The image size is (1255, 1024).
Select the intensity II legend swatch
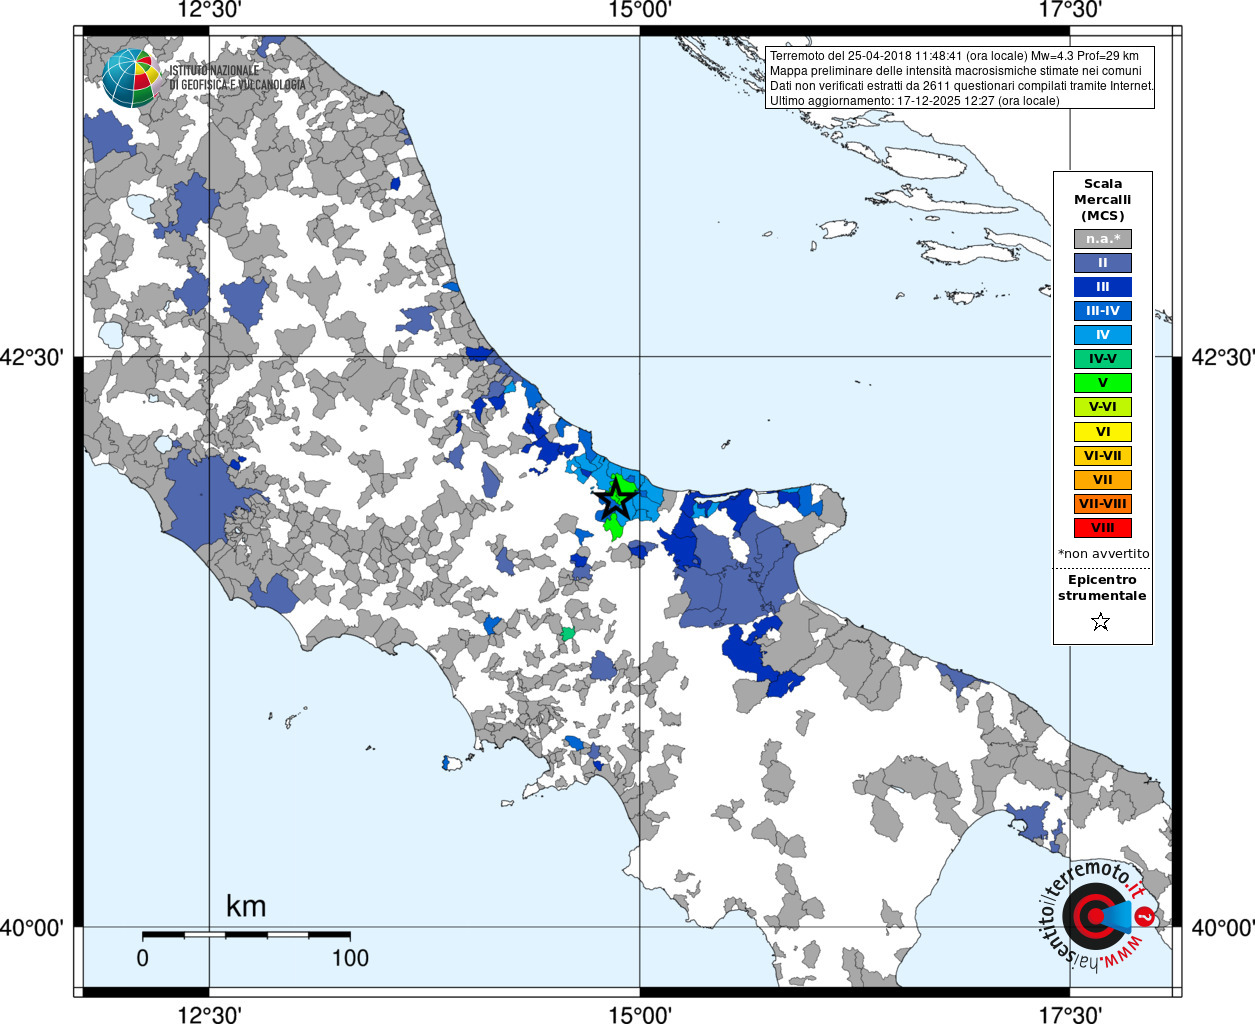click(x=1103, y=263)
